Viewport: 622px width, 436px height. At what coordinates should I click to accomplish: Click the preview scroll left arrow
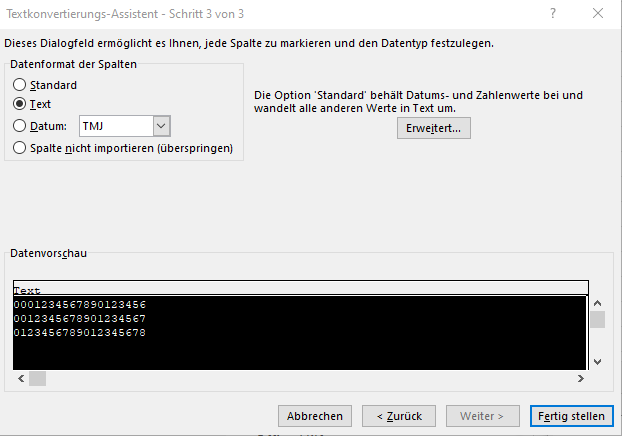21,378
